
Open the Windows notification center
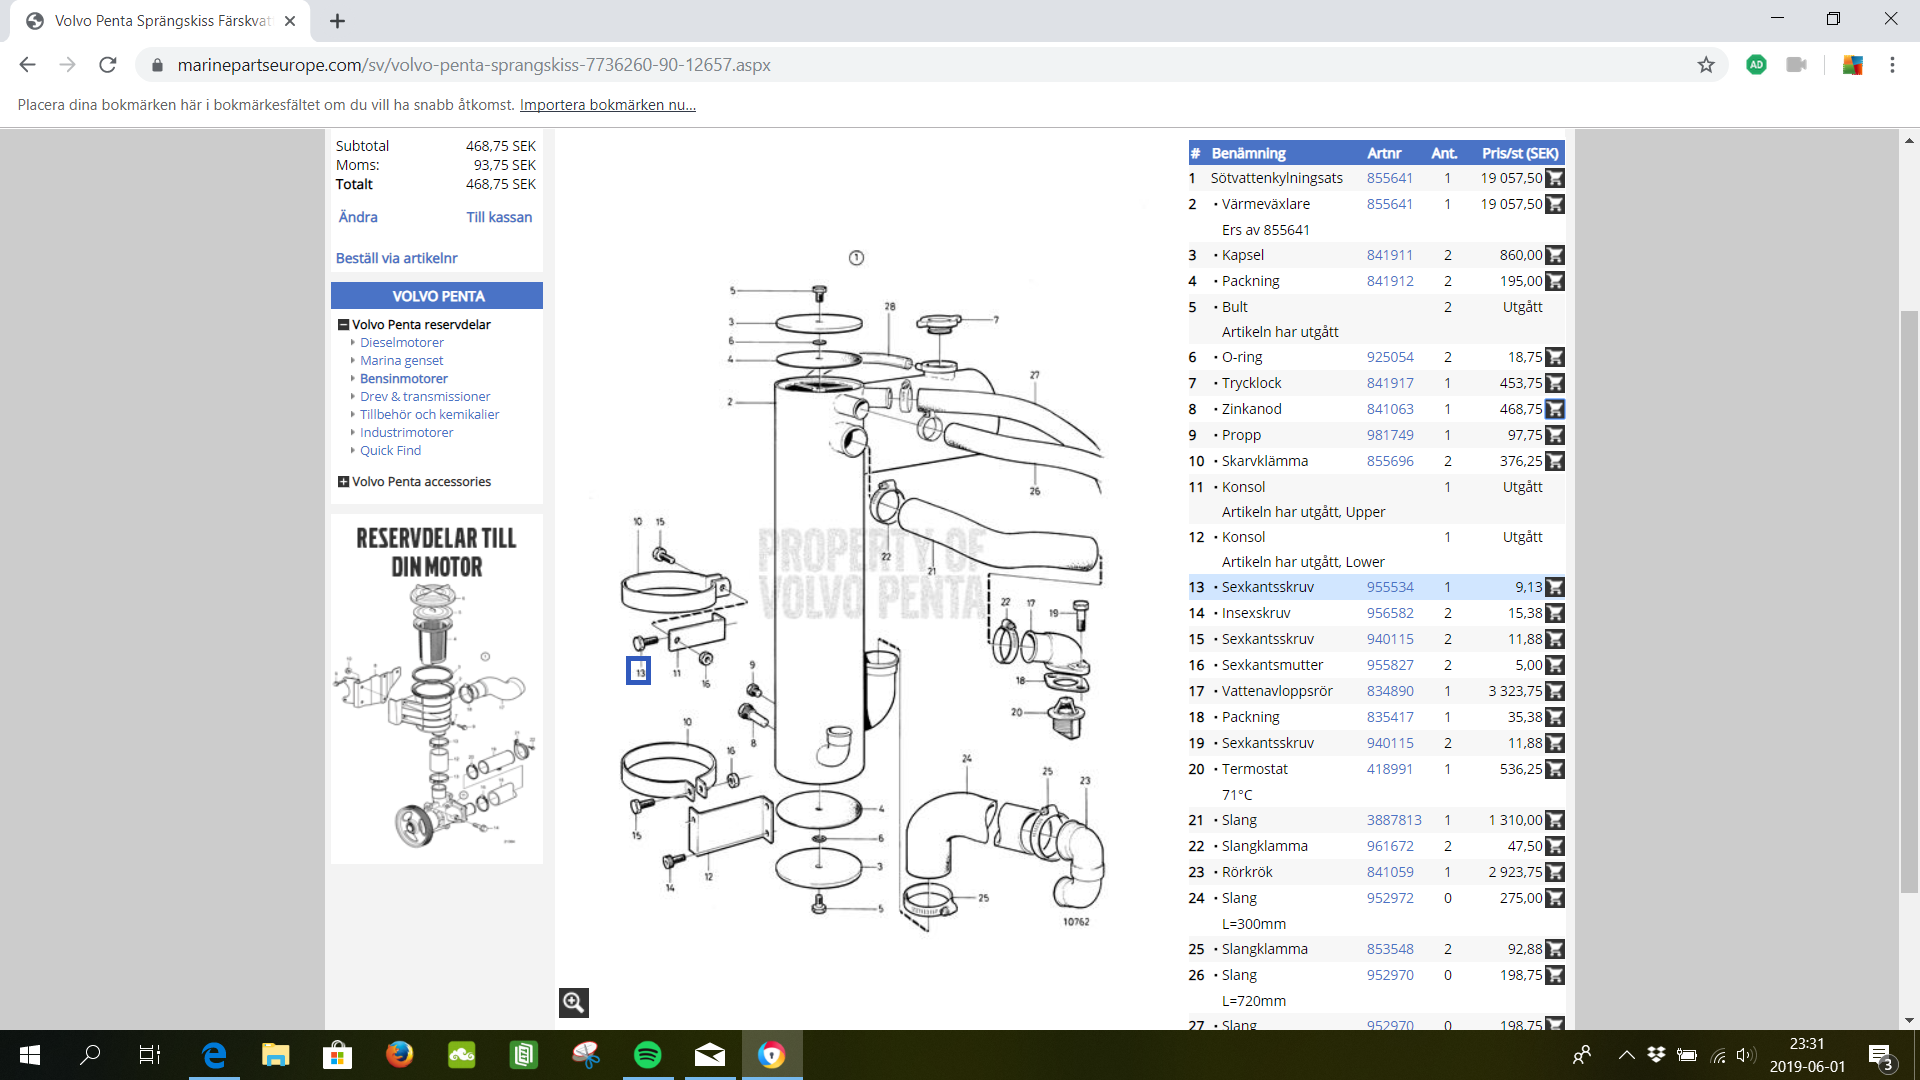pyautogui.click(x=1880, y=1056)
